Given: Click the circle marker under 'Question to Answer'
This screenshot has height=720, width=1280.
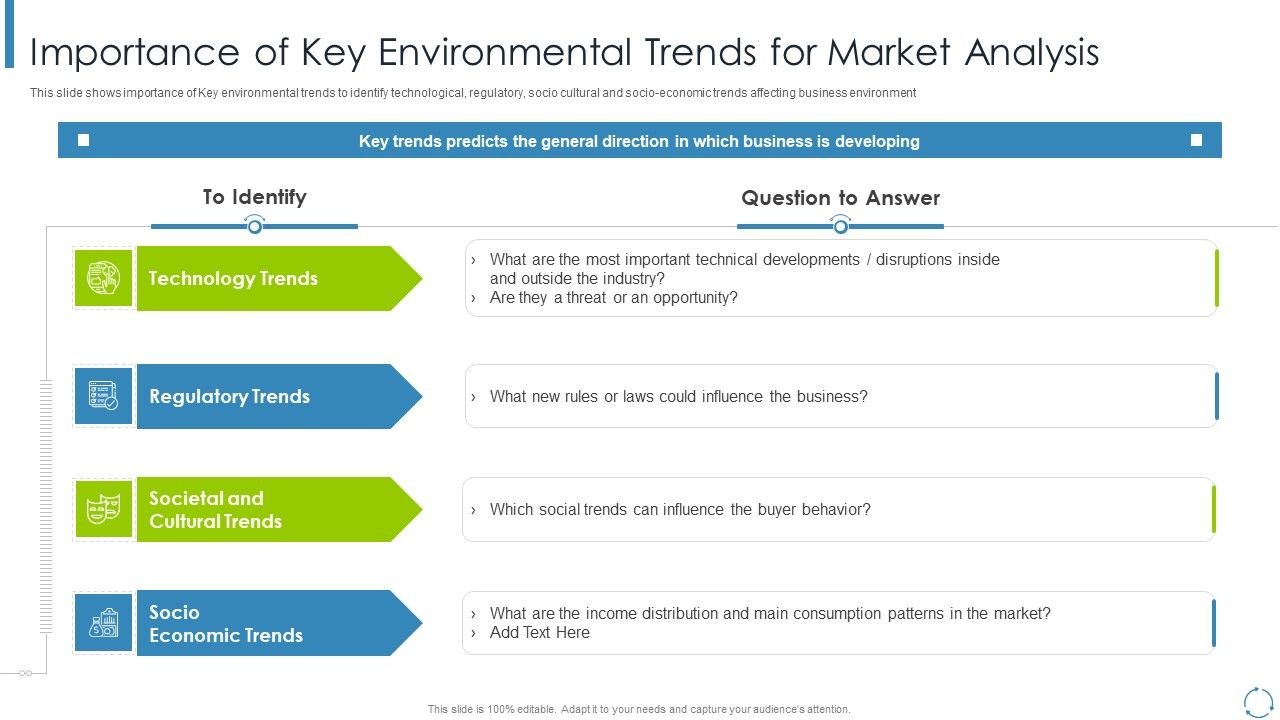Looking at the screenshot, I should [x=841, y=227].
